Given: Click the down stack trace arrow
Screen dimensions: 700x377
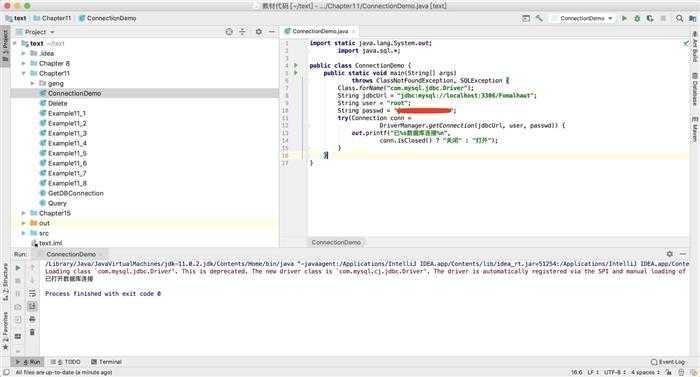Looking at the screenshot, I should (x=32, y=281).
